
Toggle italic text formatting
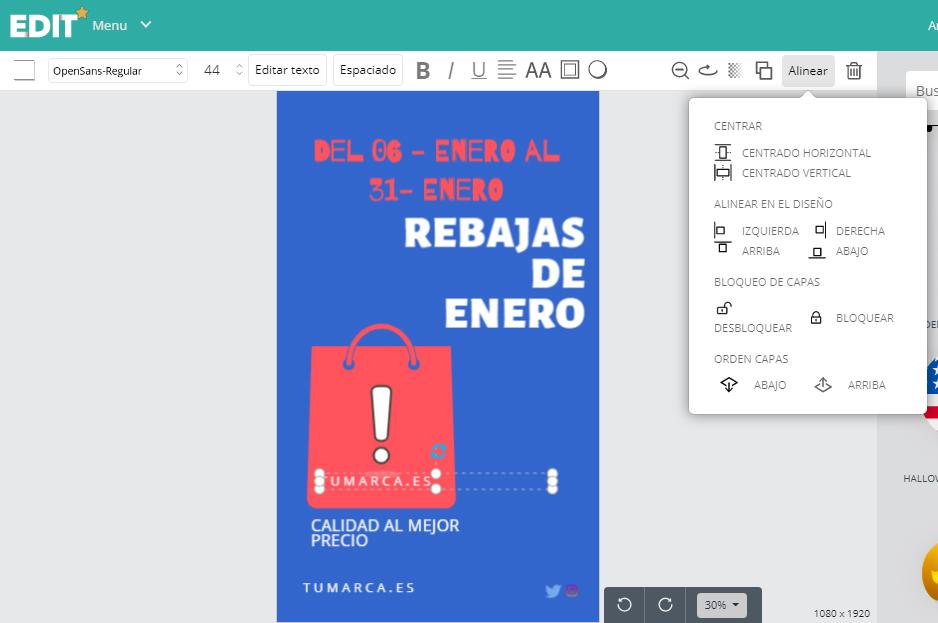451,71
